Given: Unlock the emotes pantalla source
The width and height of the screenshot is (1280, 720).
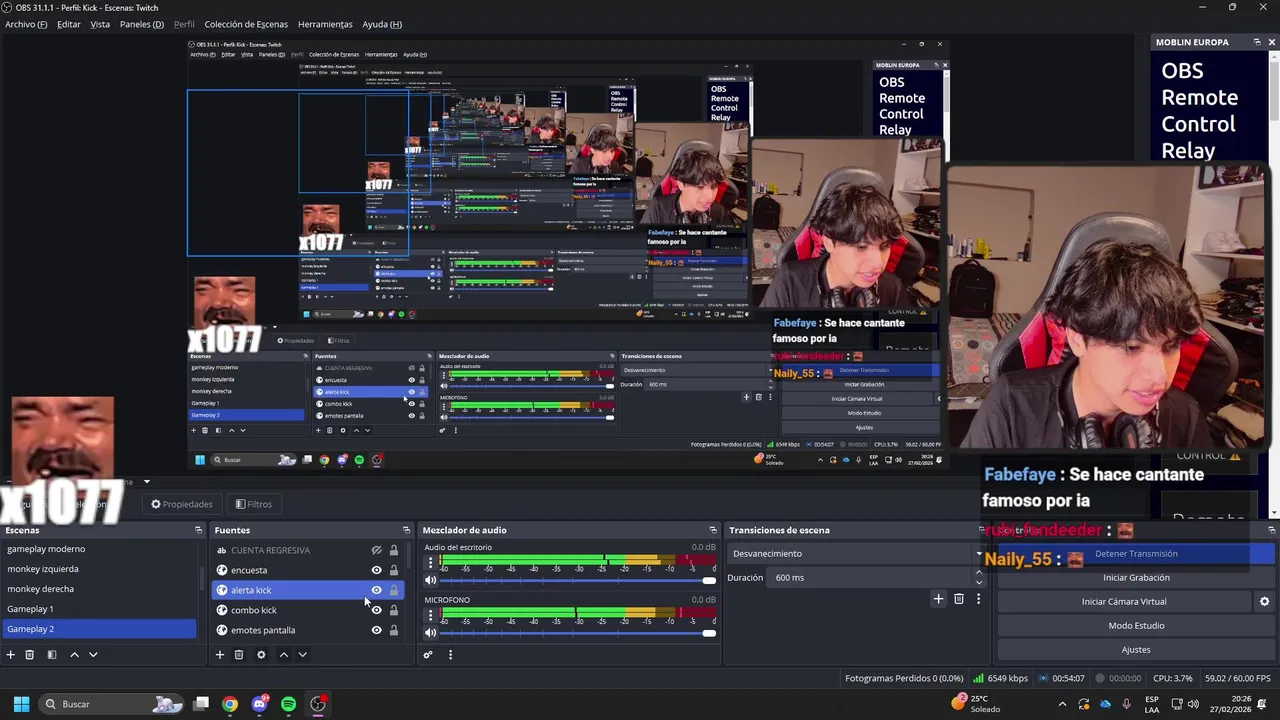Looking at the screenshot, I should coord(394,630).
